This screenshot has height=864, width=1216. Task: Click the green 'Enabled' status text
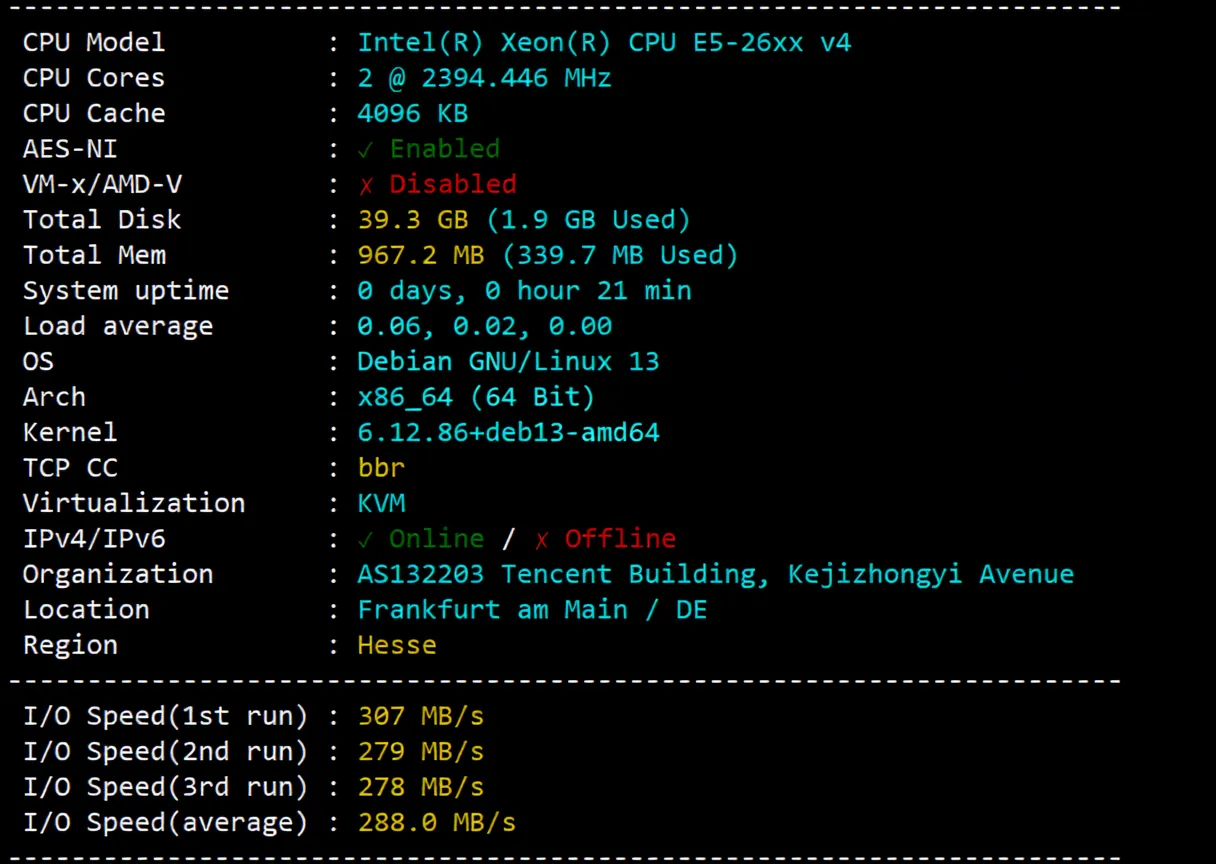click(x=444, y=149)
